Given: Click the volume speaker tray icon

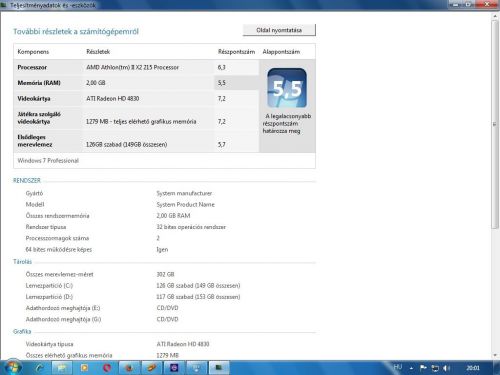Looking at the screenshot, I should (x=446, y=368).
